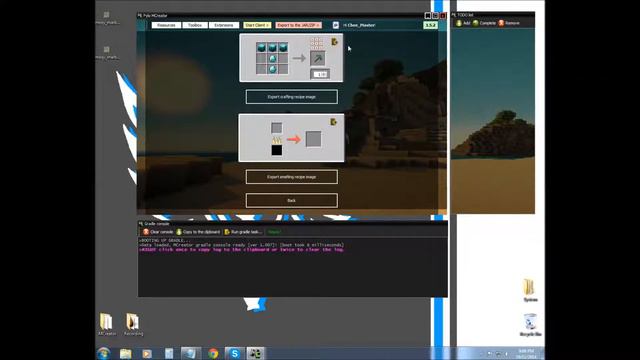This screenshot has height=360, width=640.
Task: Click export icon on crafting recipe panel
Action: point(334,42)
